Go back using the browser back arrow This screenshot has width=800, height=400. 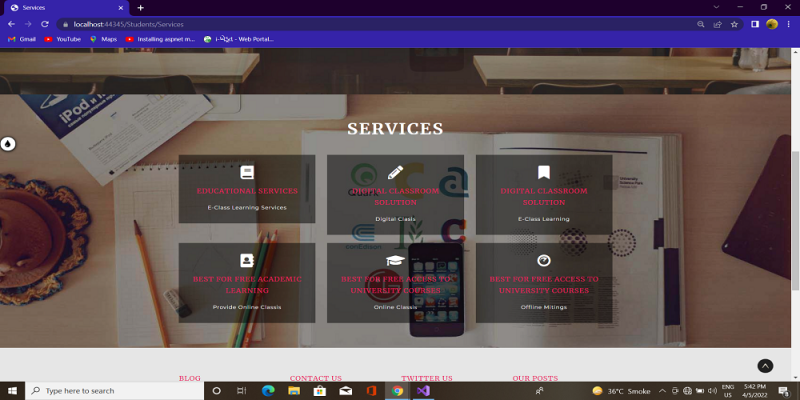click(x=11, y=24)
